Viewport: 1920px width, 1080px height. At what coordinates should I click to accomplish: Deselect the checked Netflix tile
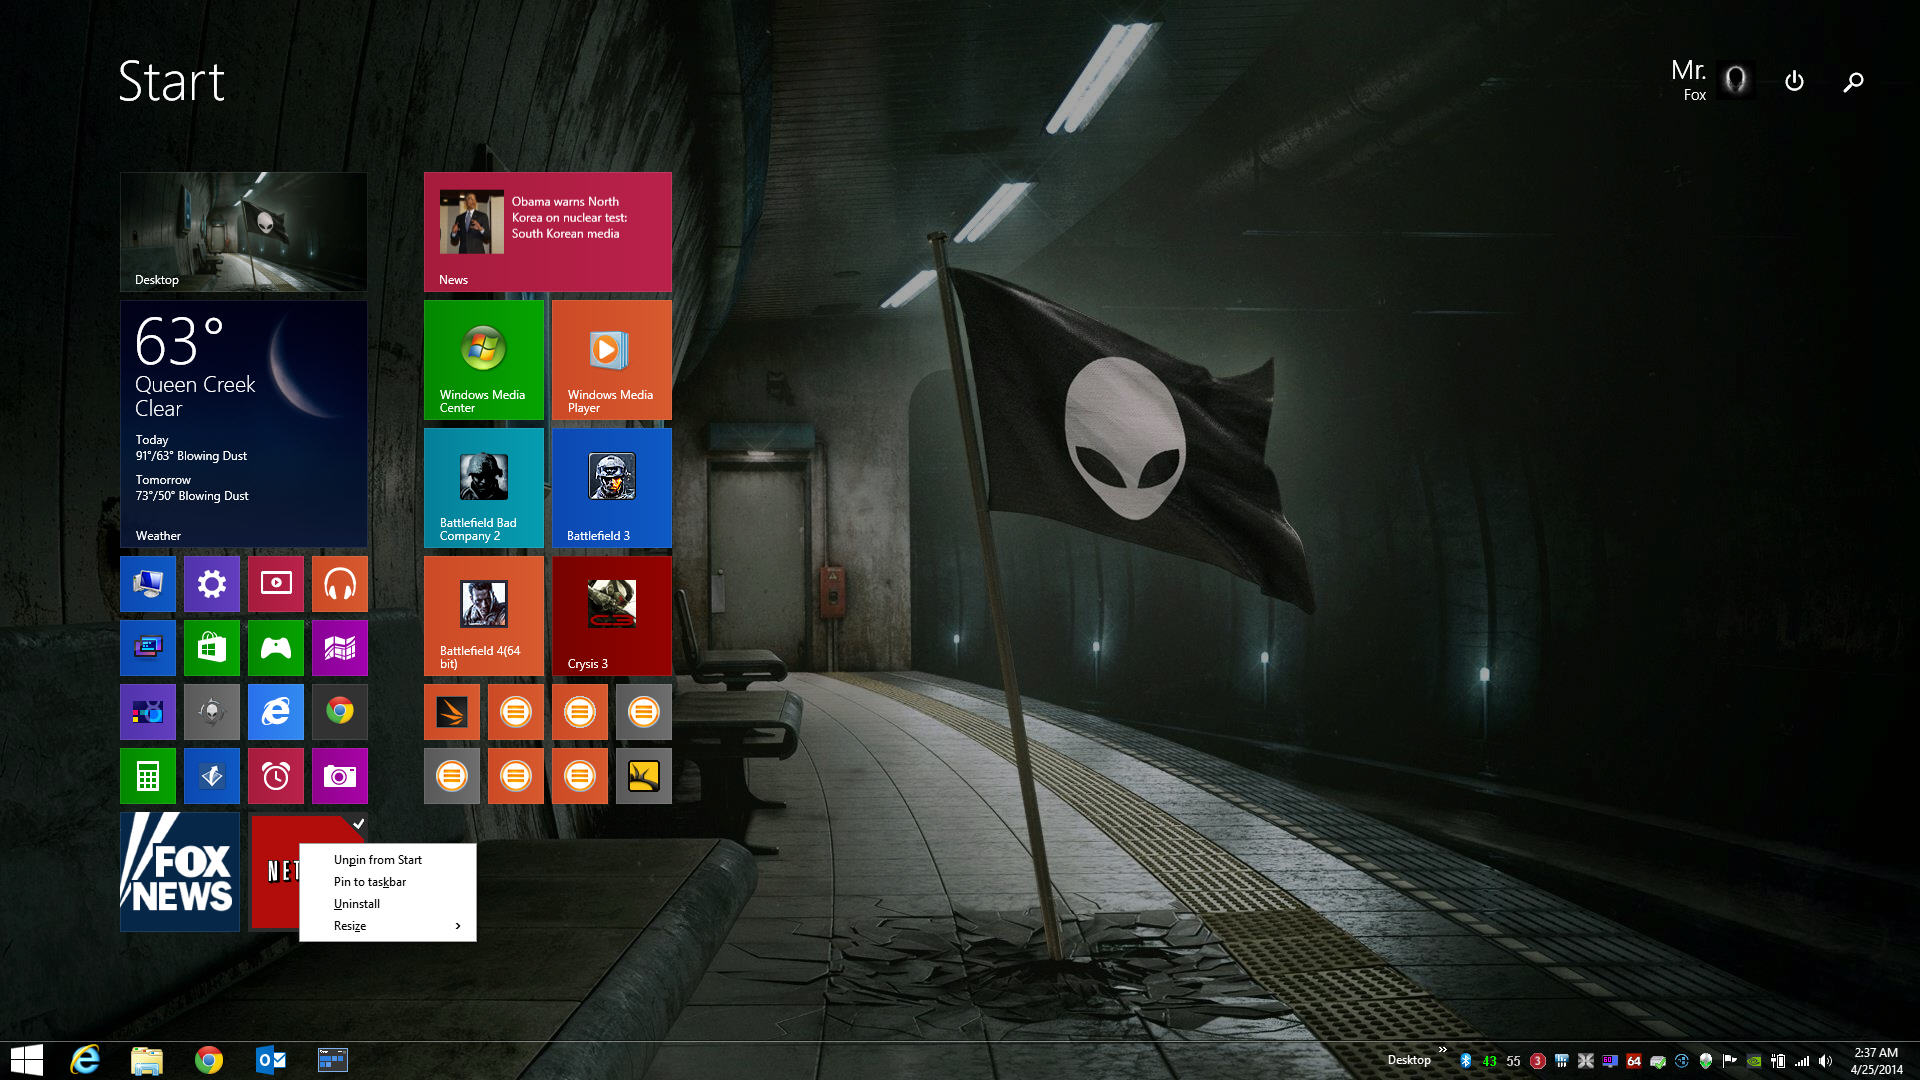coord(274,871)
